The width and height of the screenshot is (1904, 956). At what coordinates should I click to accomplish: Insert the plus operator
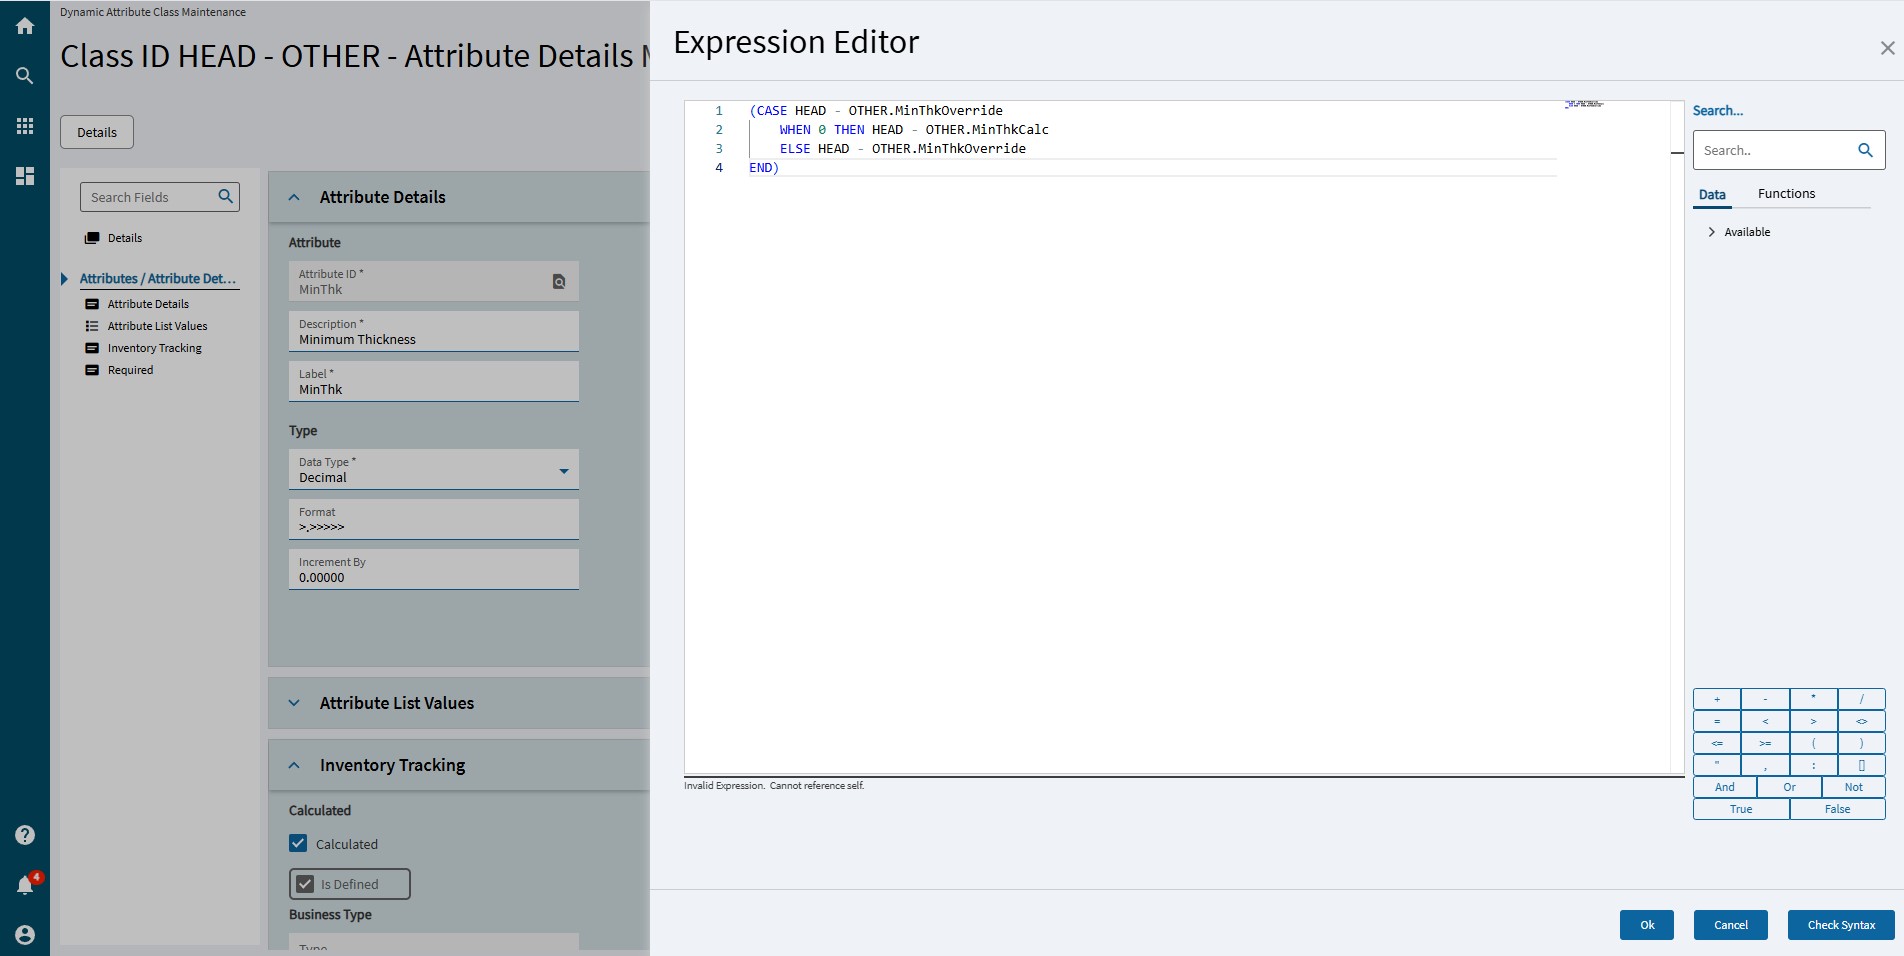pyautogui.click(x=1717, y=699)
